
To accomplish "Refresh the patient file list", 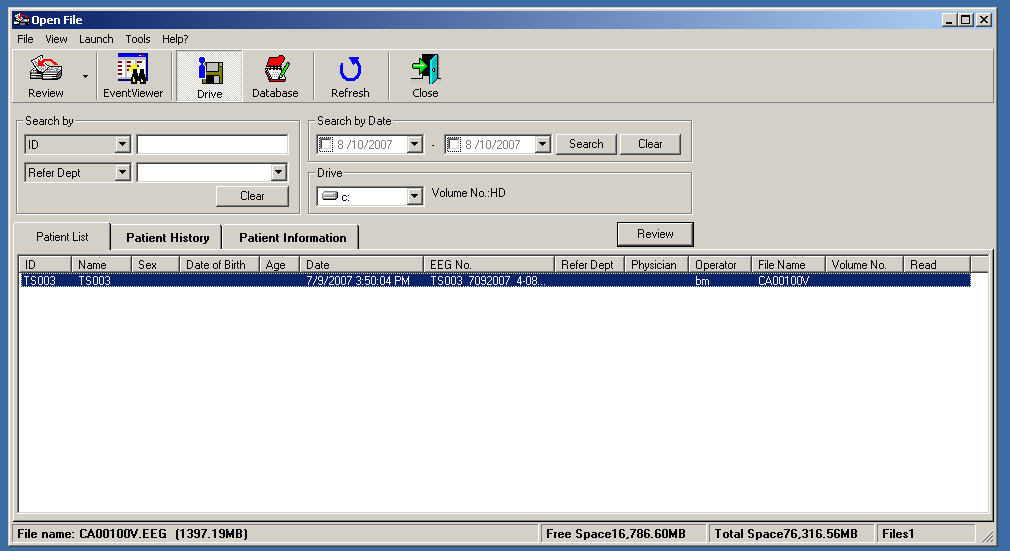I will [x=350, y=71].
